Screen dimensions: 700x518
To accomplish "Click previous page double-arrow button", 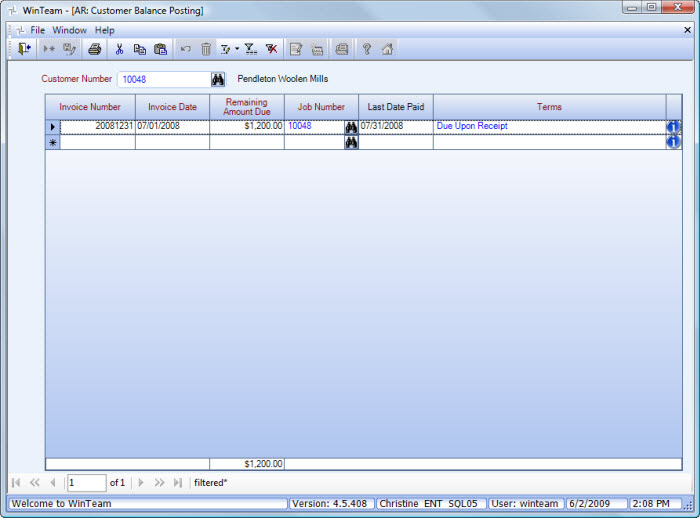I will pyautogui.click(x=35, y=483).
